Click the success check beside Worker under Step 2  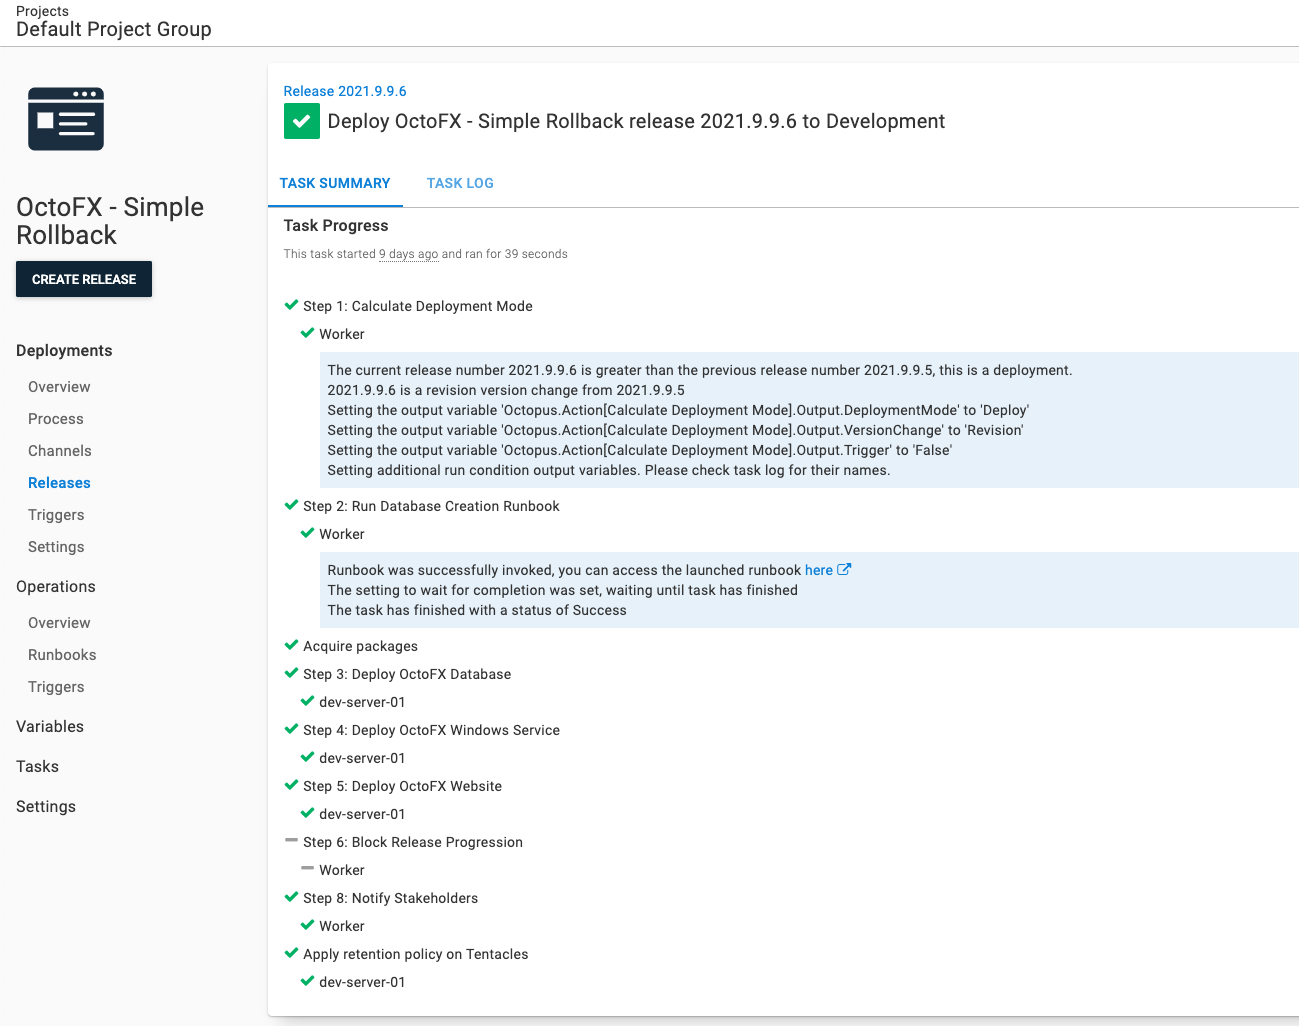coord(307,533)
